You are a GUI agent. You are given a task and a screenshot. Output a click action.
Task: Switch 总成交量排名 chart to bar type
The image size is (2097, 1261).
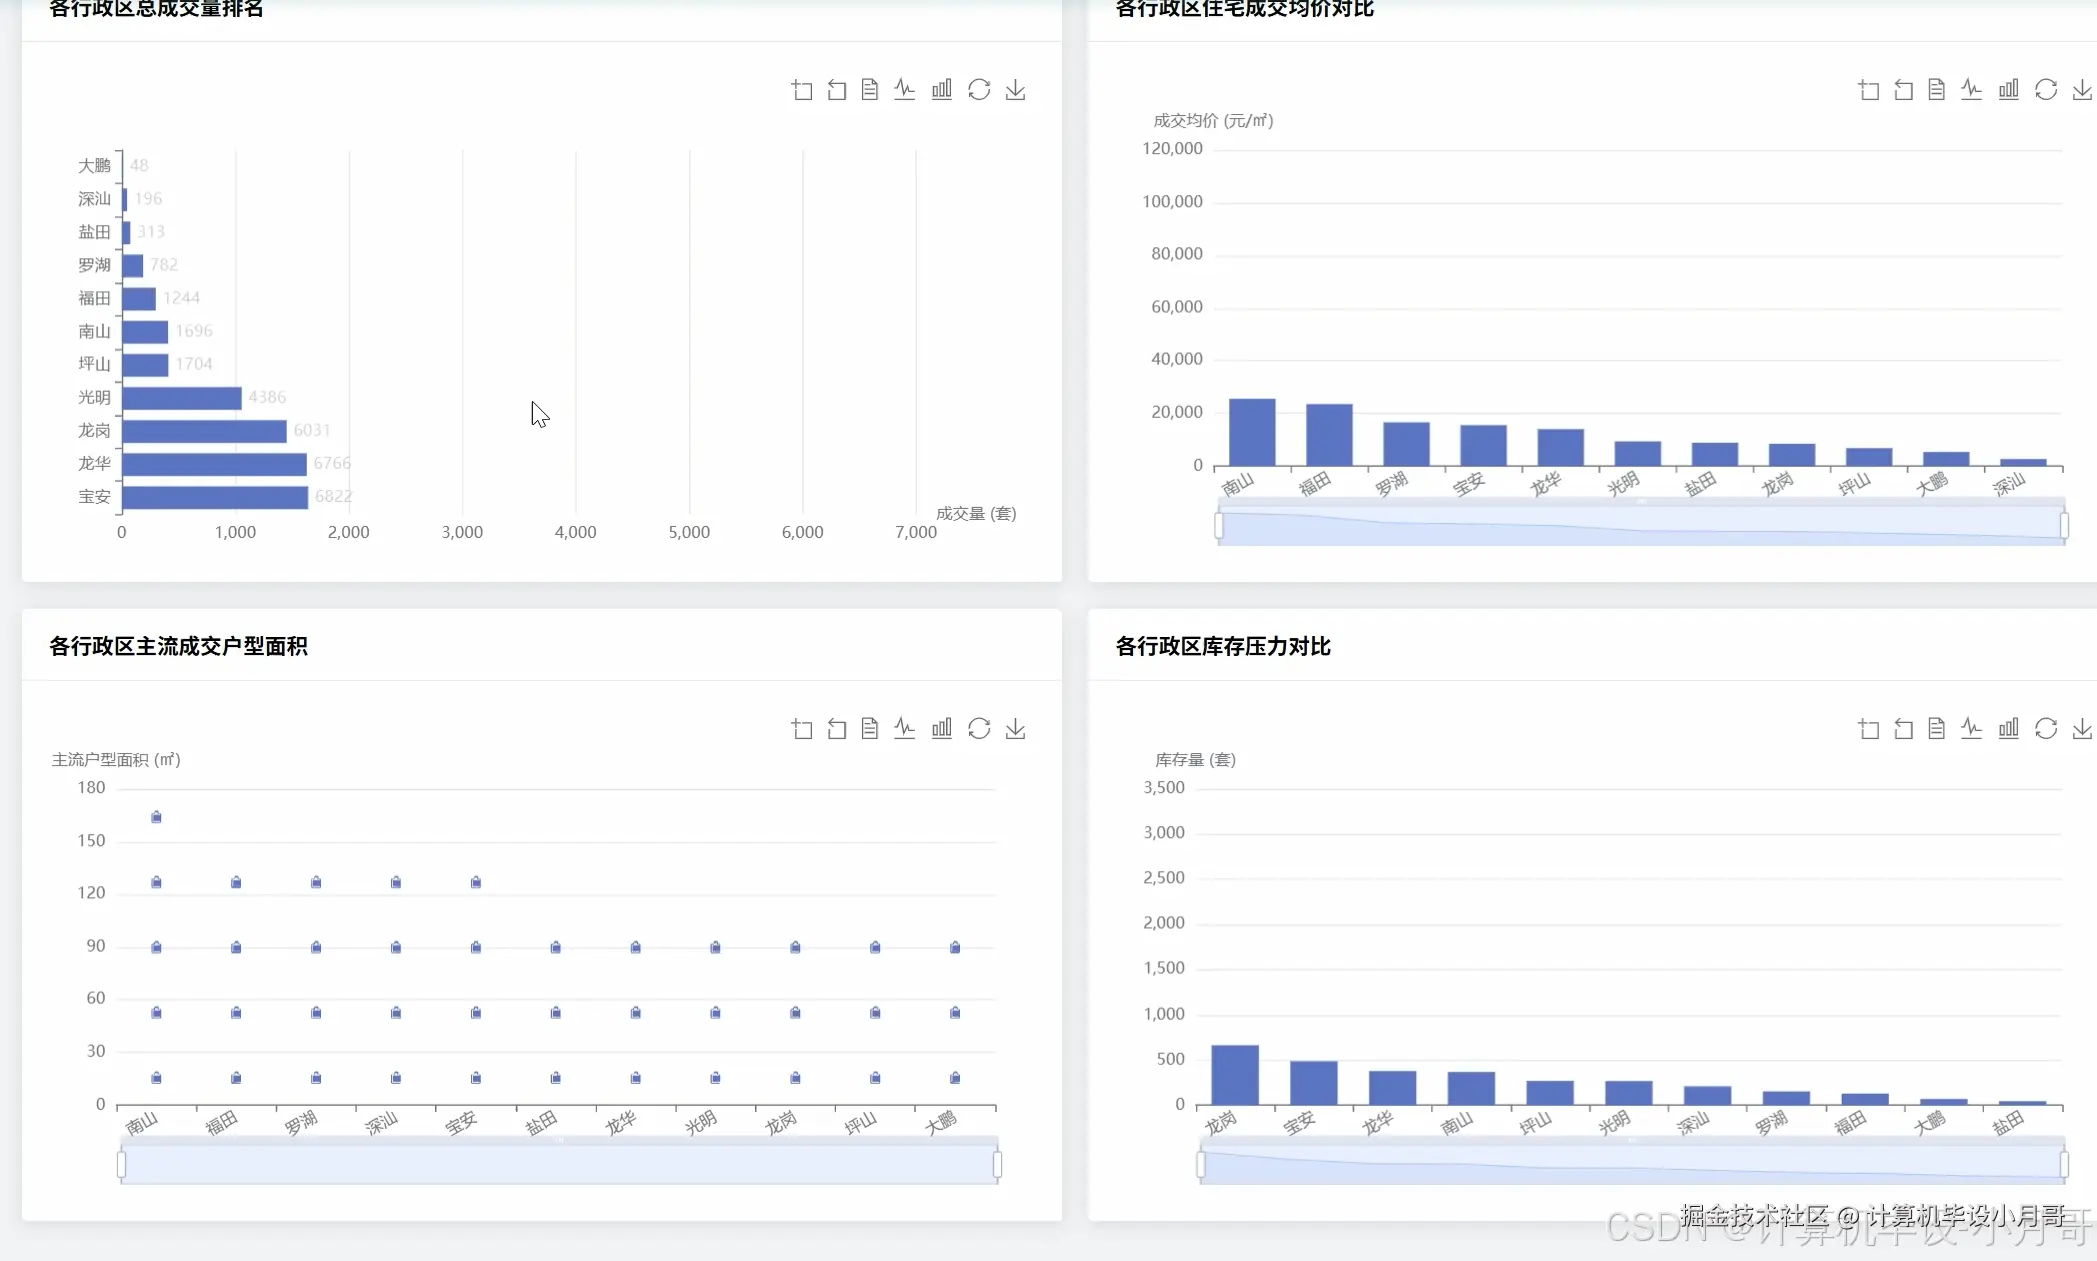942,90
